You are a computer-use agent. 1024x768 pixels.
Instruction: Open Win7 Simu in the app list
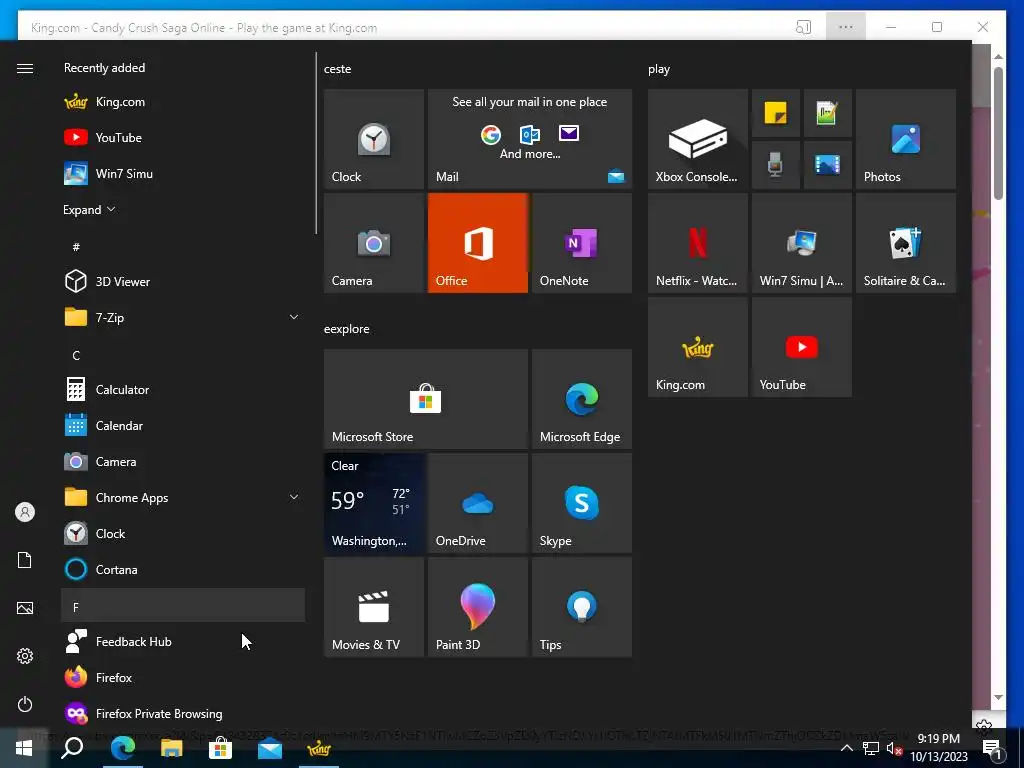point(183,174)
